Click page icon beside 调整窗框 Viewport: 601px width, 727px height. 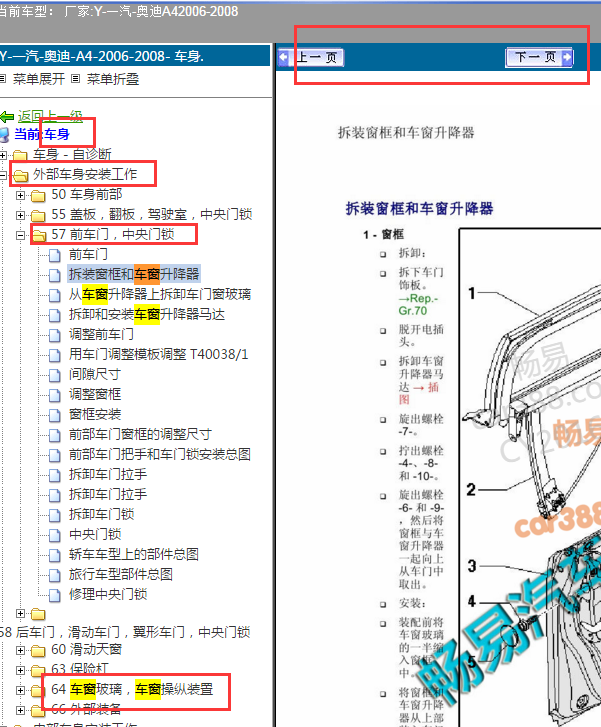coord(55,395)
